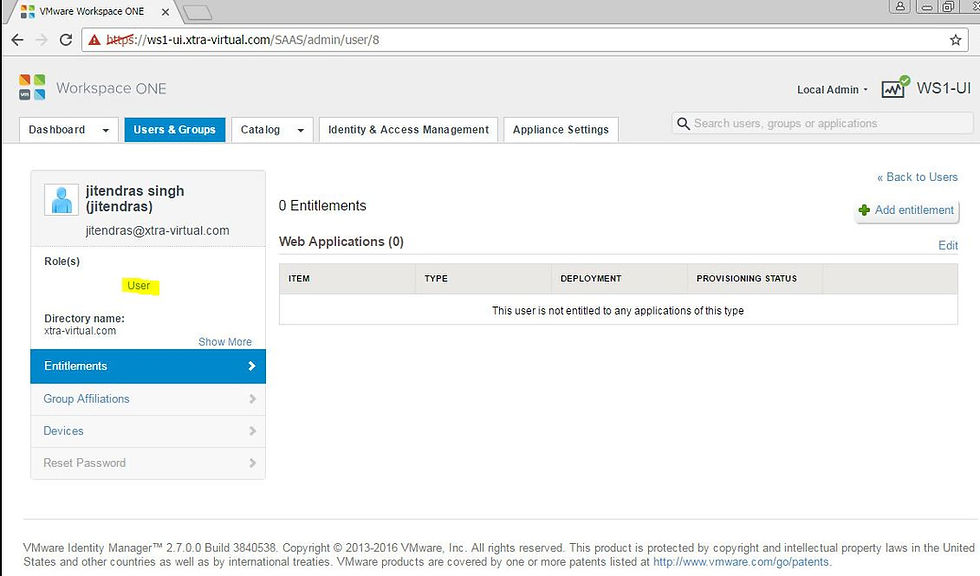Click the Back to Users link
The image size is (980, 576).
917,177
